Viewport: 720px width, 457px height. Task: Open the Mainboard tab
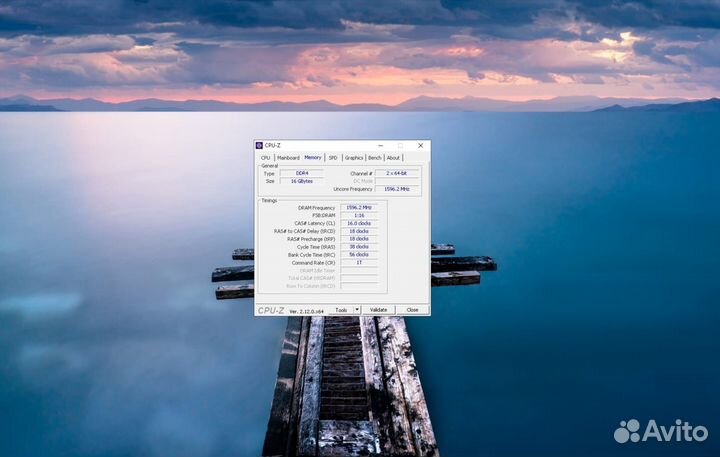[x=288, y=157]
